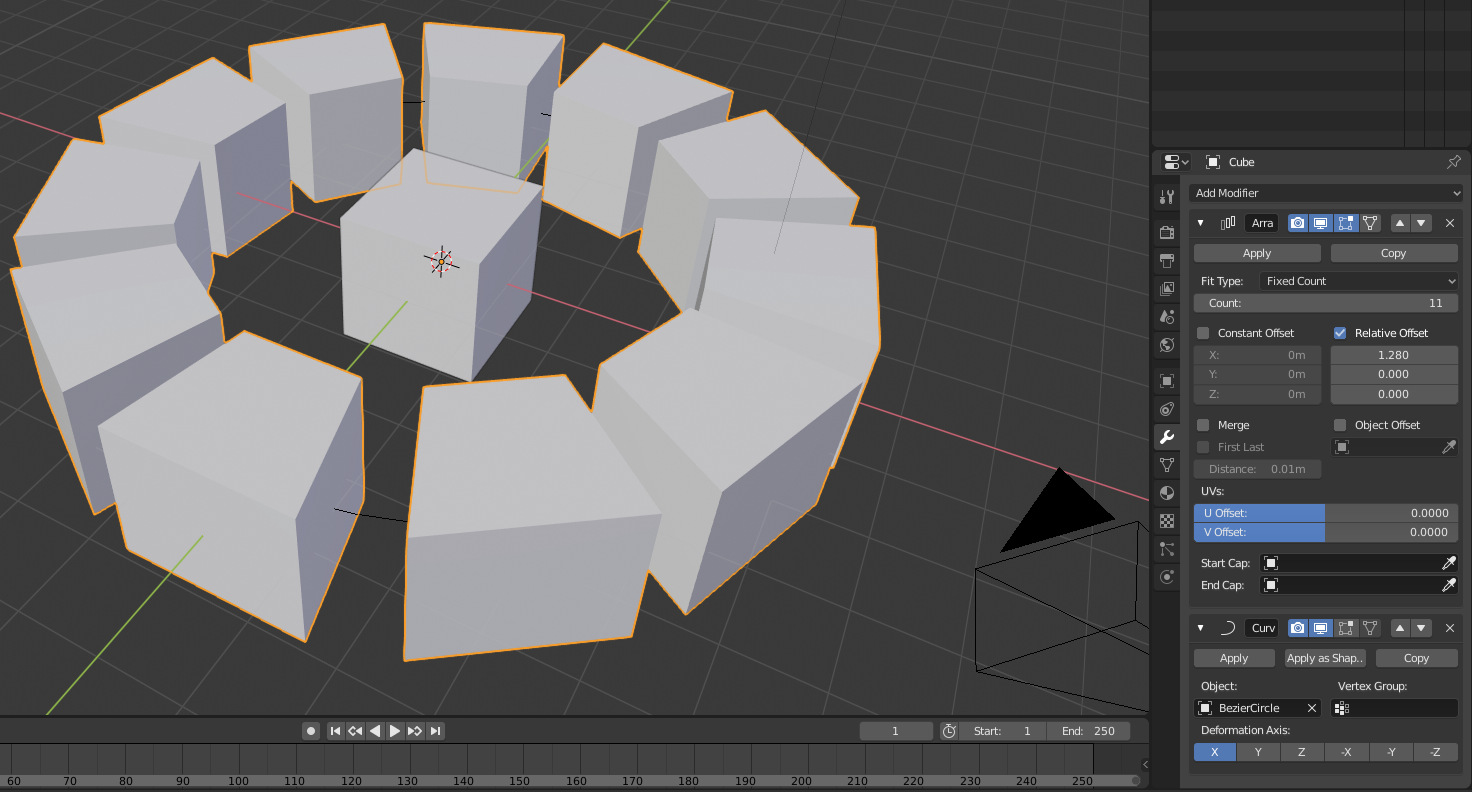
Task: Open the Texture properties tab
Action: coord(1166,521)
